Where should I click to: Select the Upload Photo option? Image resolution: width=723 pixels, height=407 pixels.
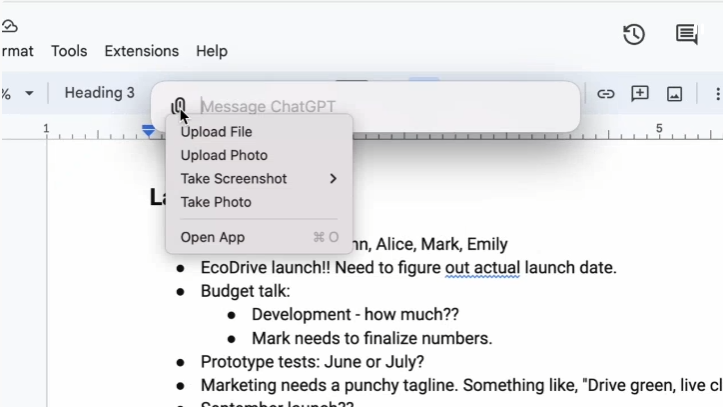pos(224,156)
